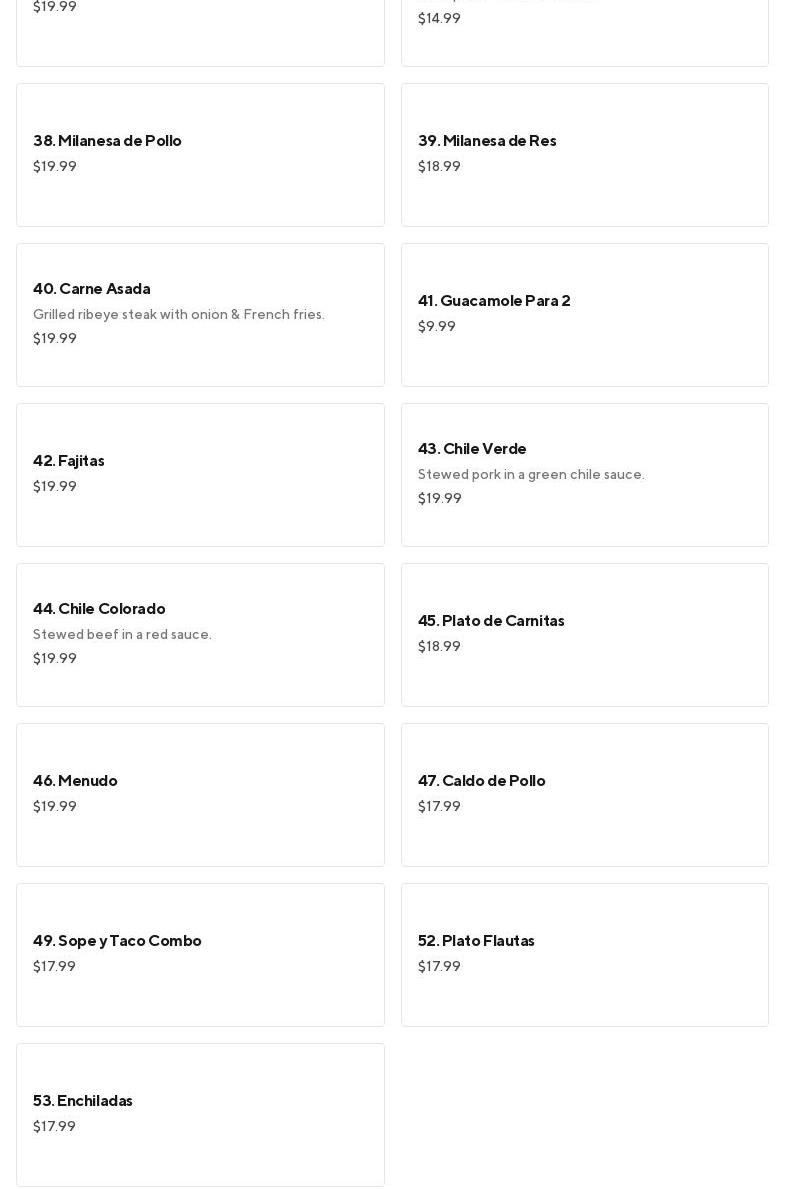Screen dimensions: 785x1189
Task: Open the partially visible $14.99 item card
Action: pos(584,30)
